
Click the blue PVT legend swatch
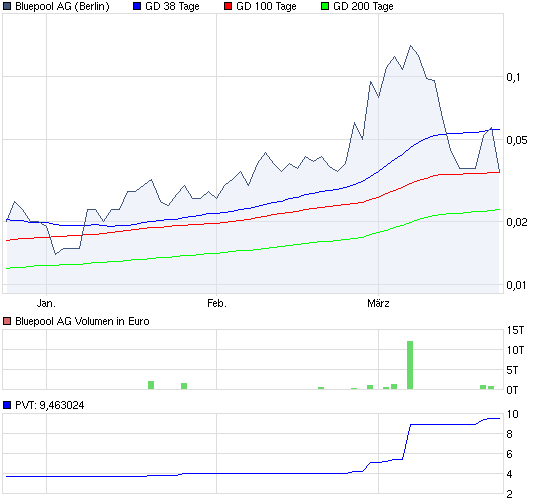pos(7,405)
